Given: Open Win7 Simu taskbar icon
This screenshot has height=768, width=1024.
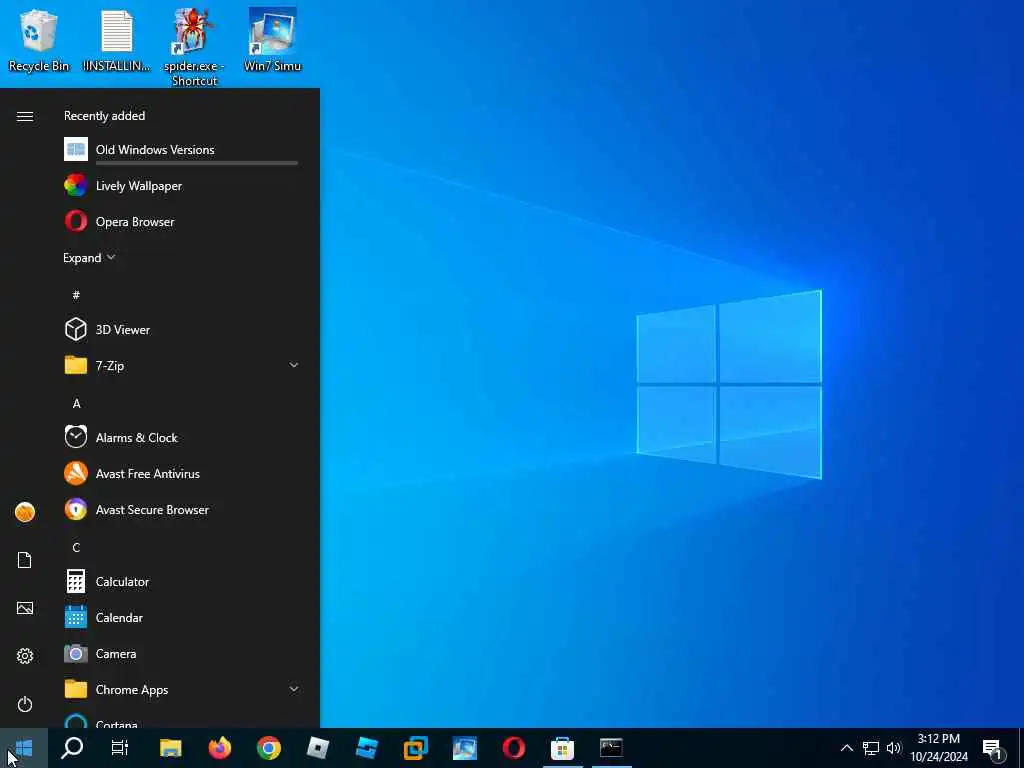Looking at the screenshot, I should [x=464, y=748].
